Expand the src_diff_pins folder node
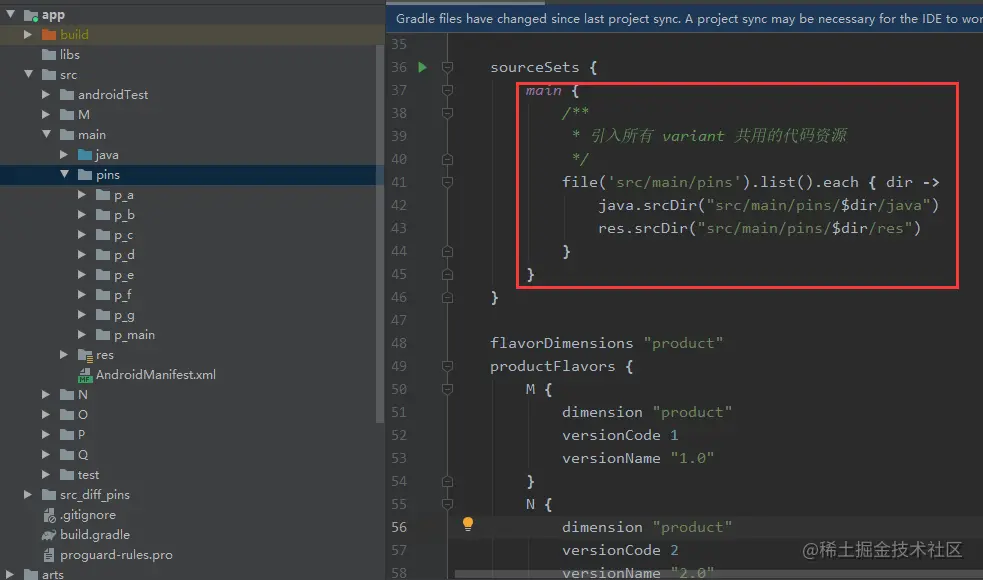983x580 pixels. click(x=28, y=495)
